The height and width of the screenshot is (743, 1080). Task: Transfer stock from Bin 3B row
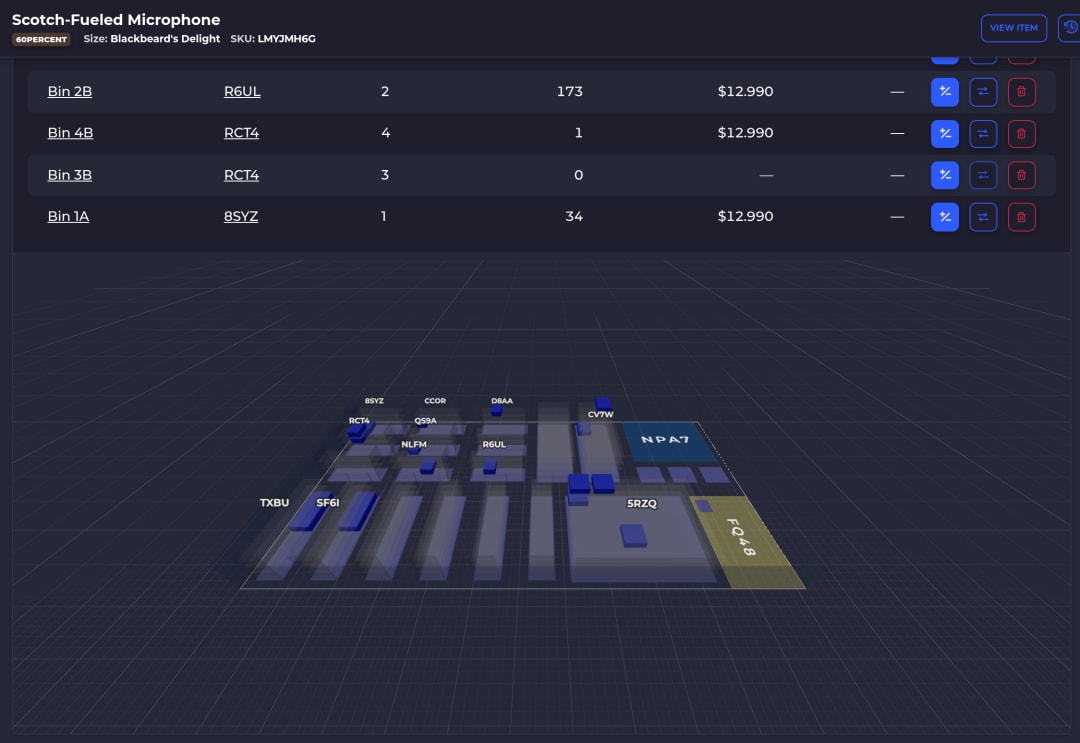pos(983,175)
